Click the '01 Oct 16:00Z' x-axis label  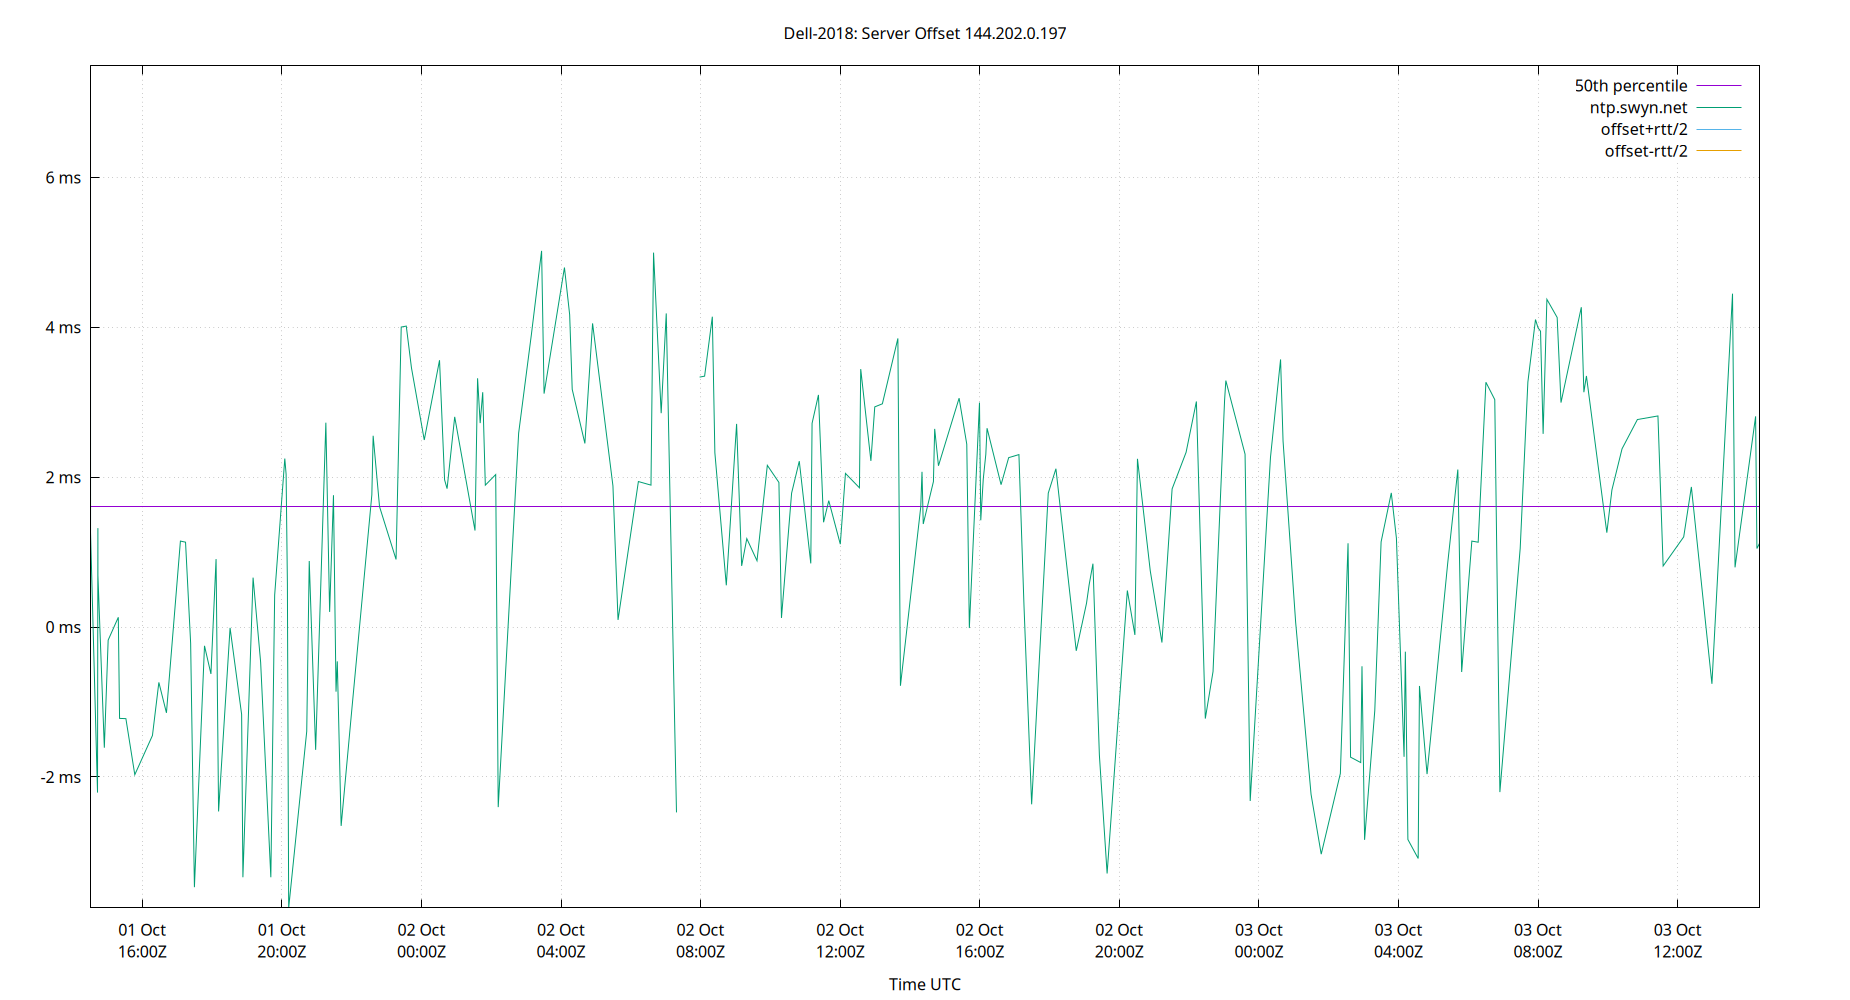point(142,941)
